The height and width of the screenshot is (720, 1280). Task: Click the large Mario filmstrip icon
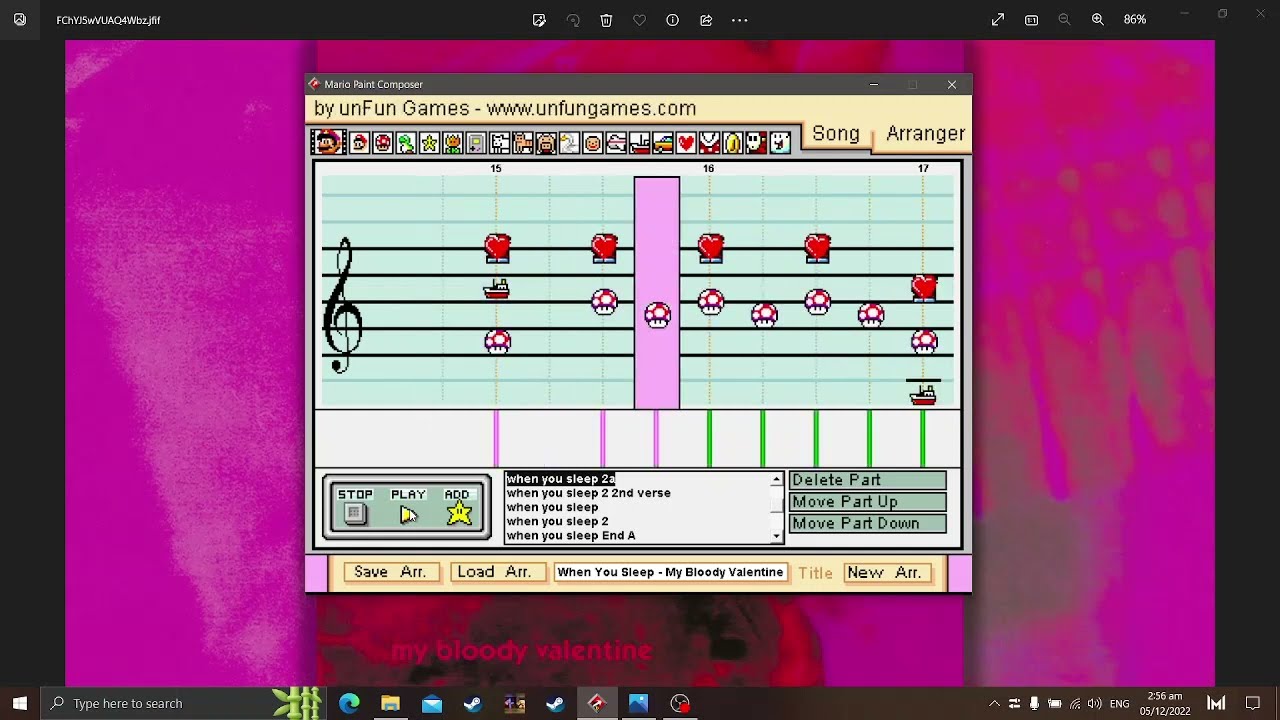coord(327,142)
